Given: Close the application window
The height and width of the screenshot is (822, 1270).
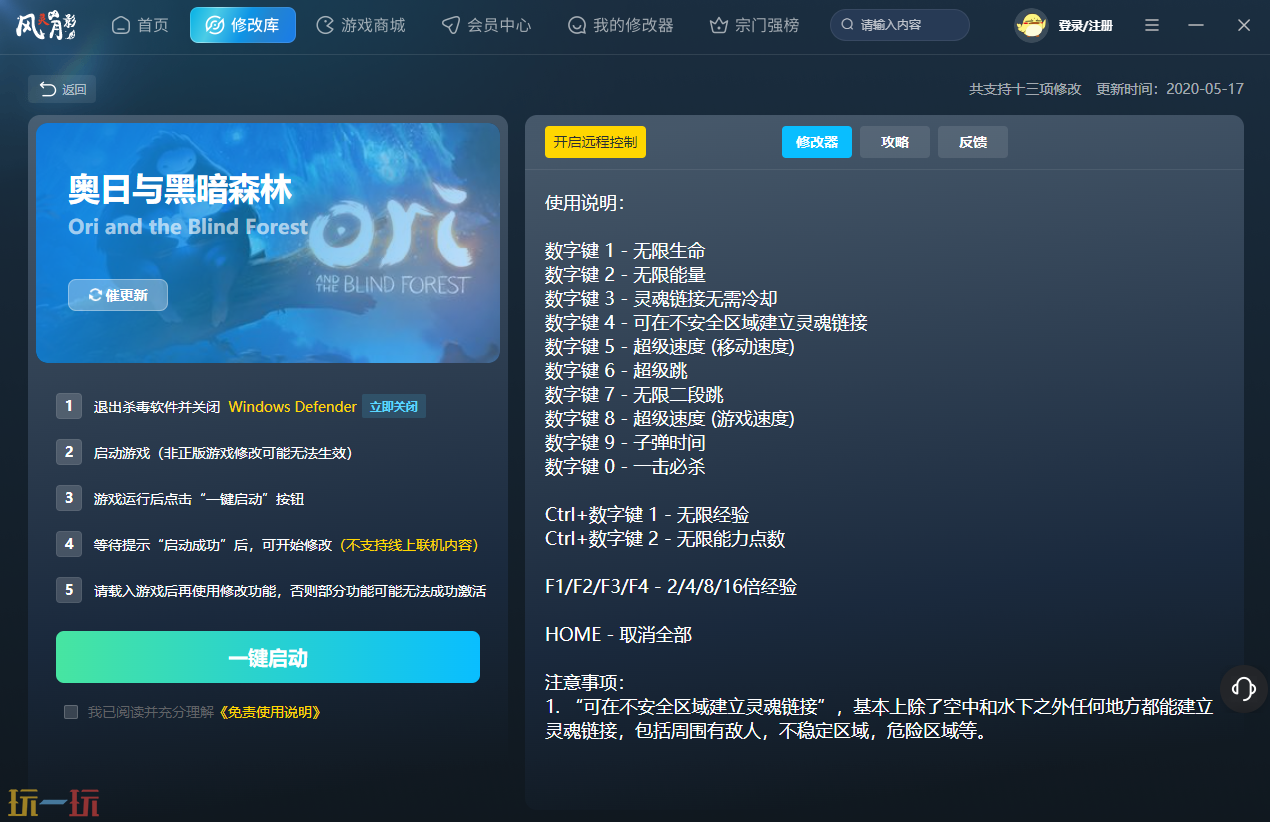Looking at the screenshot, I should click(x=1244, y=25).
